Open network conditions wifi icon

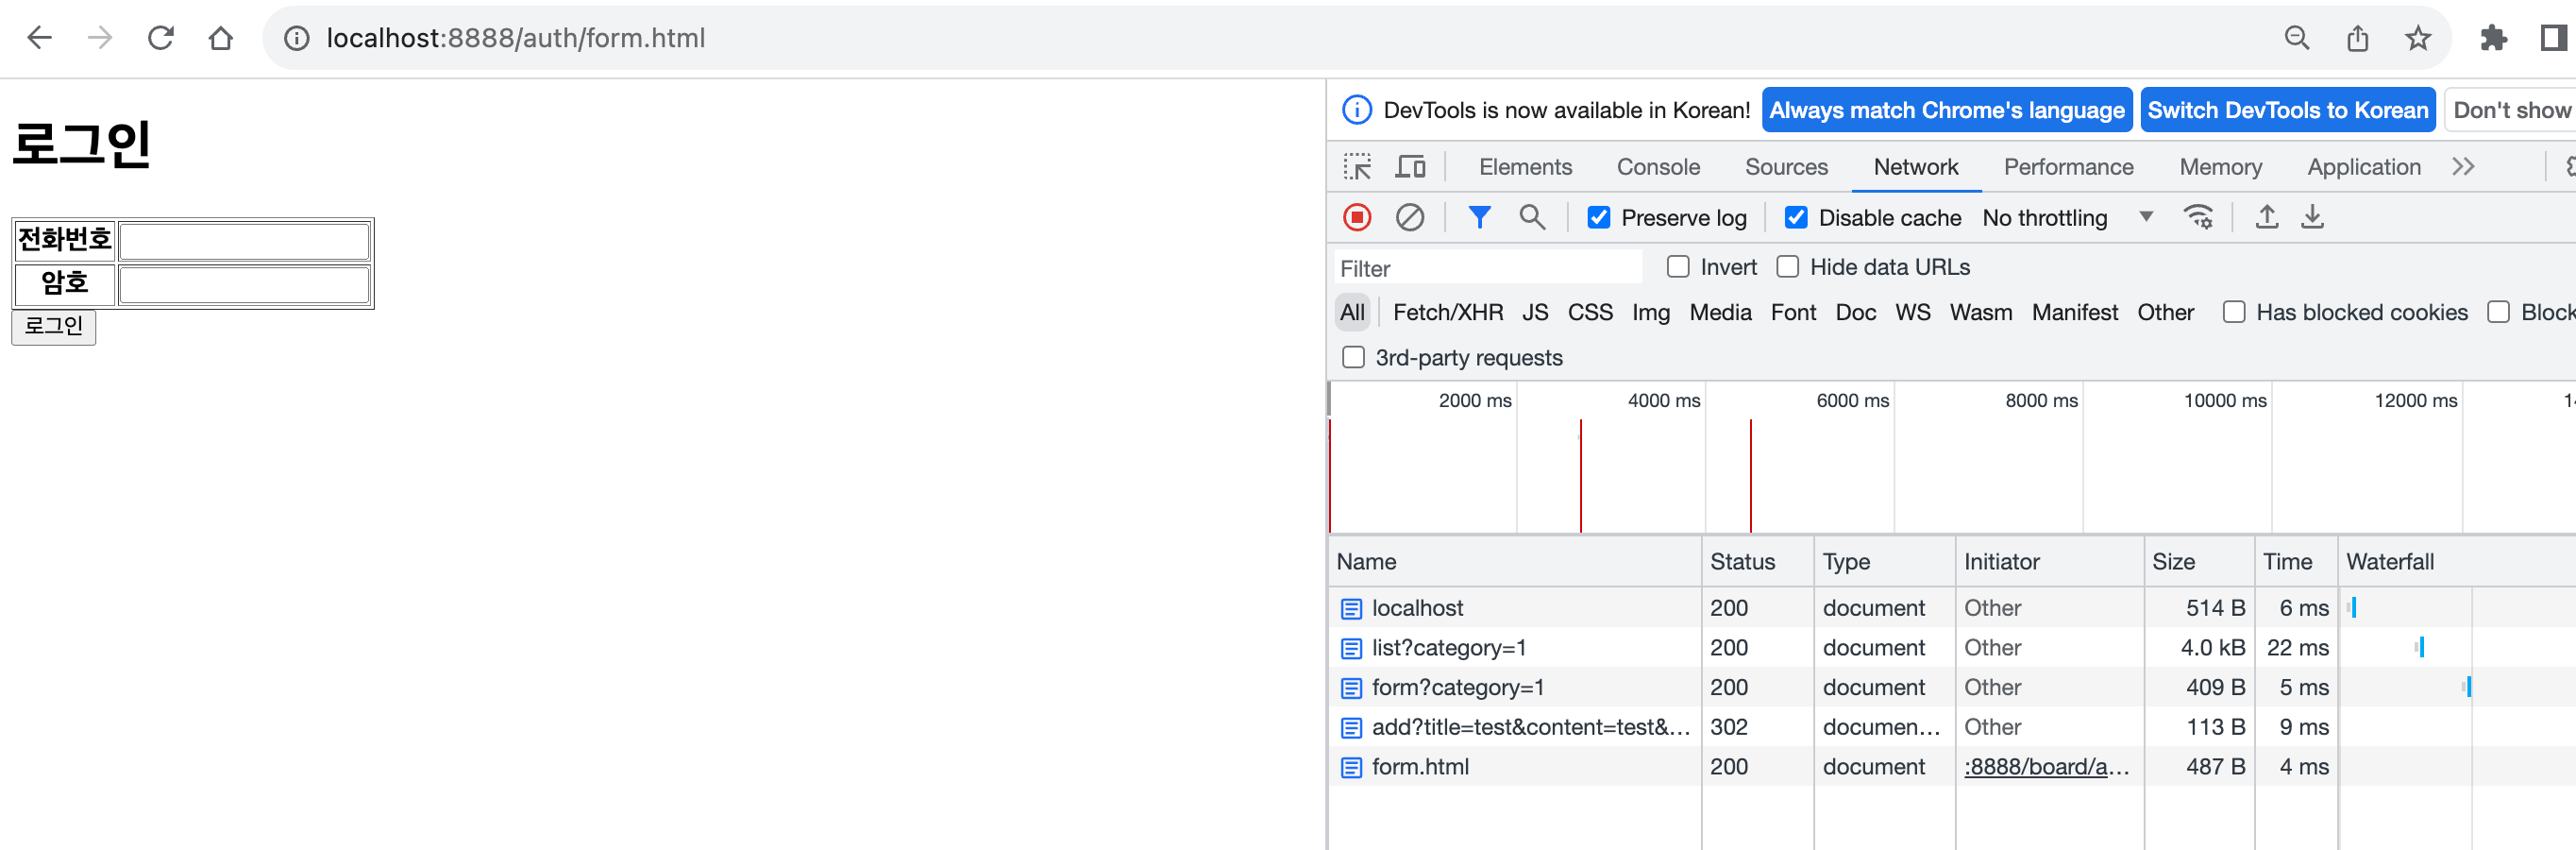[2198, 217]
